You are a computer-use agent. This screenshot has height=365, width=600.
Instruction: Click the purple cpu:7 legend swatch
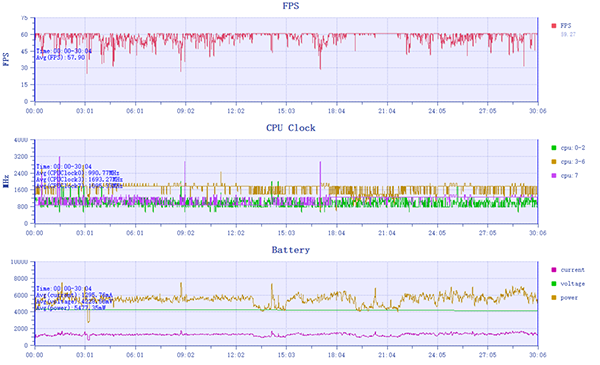[x=554, y=176]
